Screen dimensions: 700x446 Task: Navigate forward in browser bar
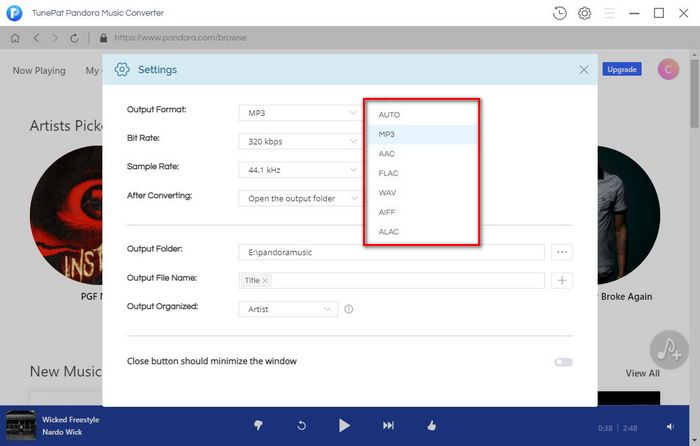[x=55, y=38]
